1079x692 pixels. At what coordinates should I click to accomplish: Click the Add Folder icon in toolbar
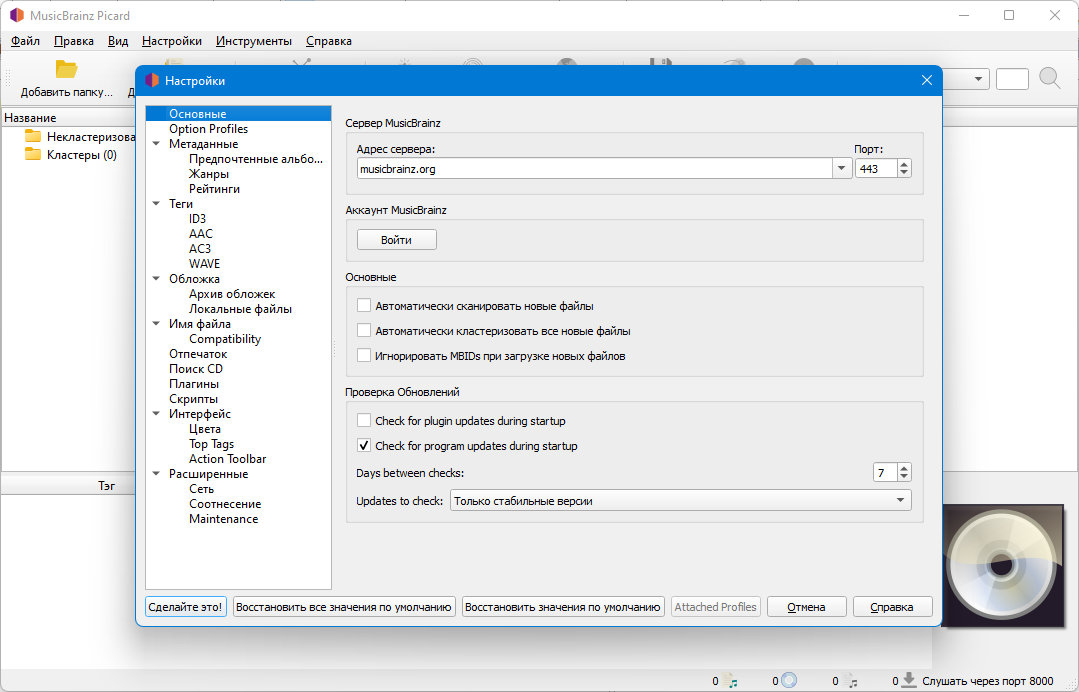[x=66, y=69]
